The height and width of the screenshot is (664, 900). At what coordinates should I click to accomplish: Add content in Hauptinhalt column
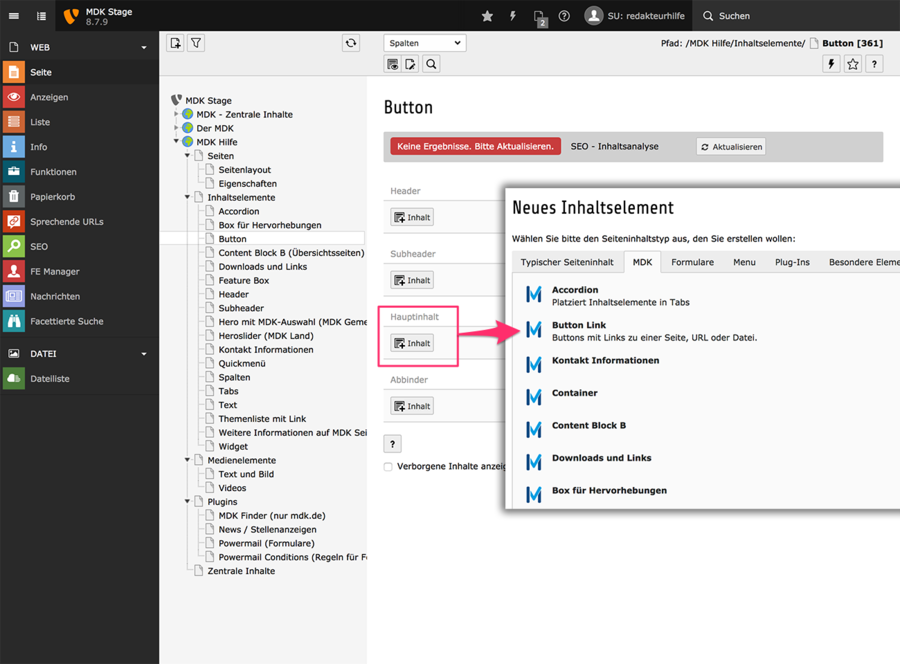pos(412,343)
